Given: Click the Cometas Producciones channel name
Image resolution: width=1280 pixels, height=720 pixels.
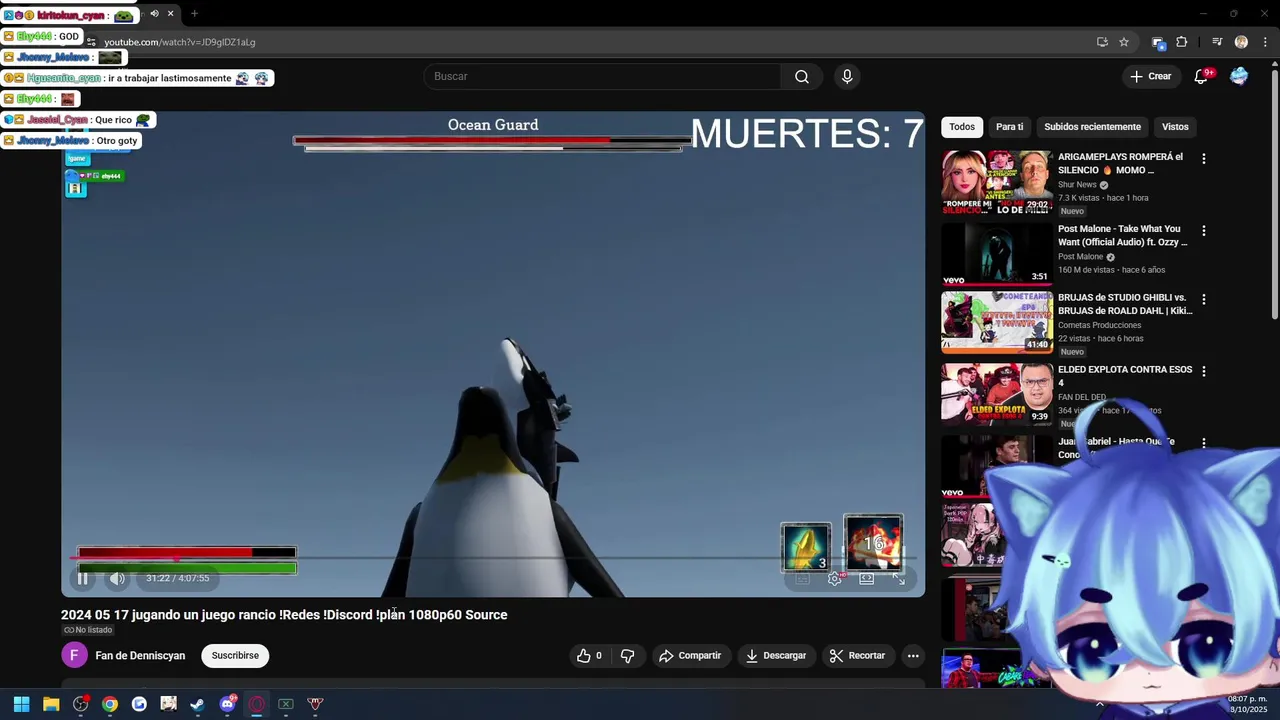Looking at the screenshot, I should click(x=1099, y=325).
